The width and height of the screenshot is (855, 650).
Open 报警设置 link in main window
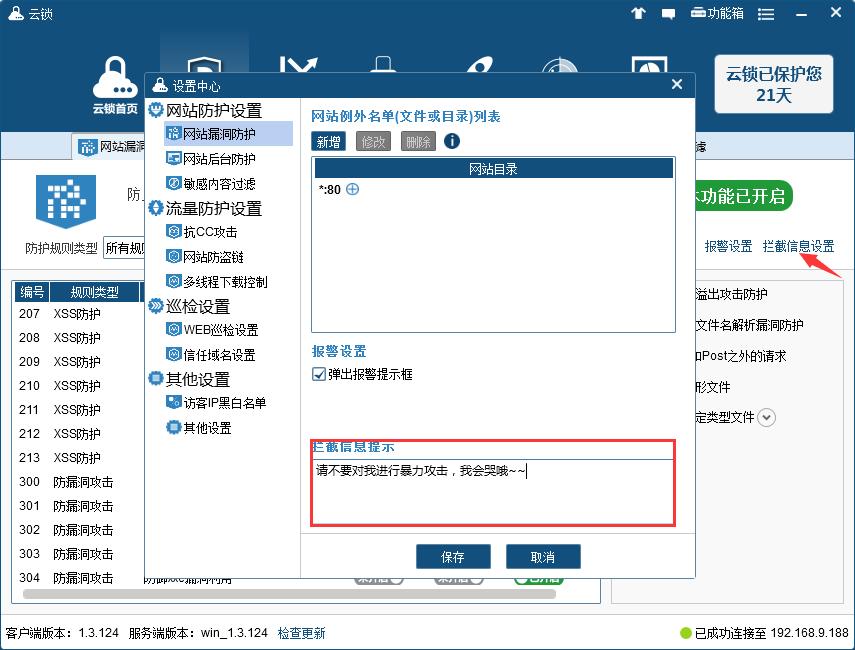pyautogui.click(x=728, y=246)
